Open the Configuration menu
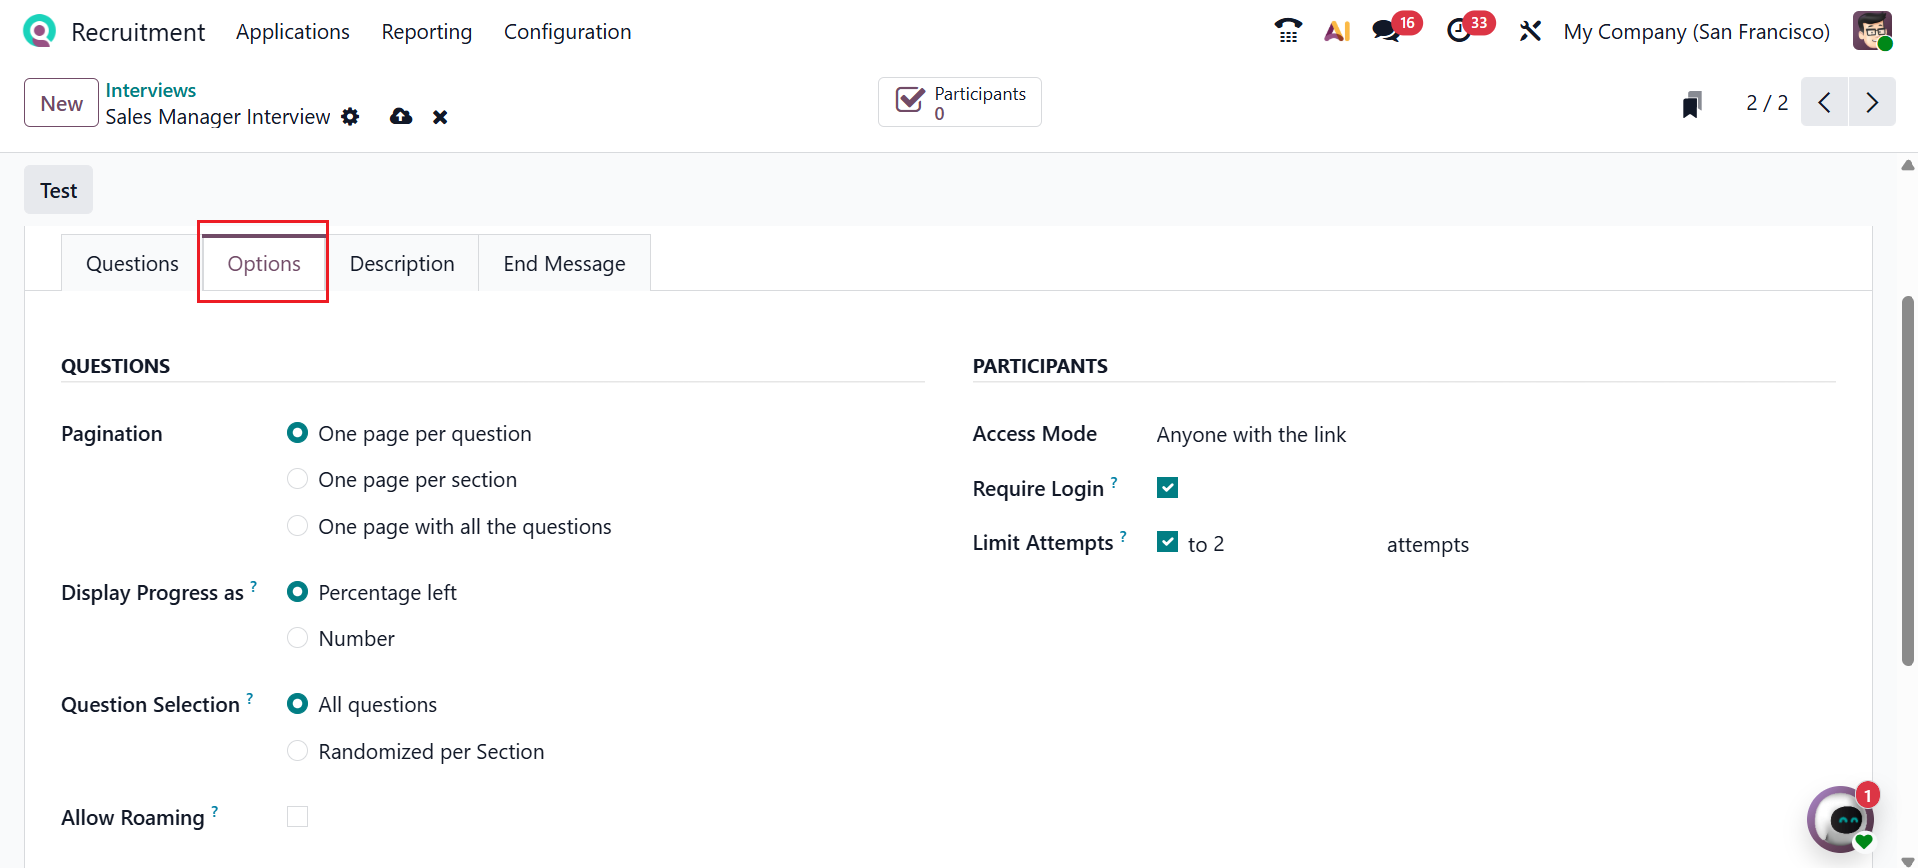The width and height of the screenshot is (1918, 868). tap(567, 32)
